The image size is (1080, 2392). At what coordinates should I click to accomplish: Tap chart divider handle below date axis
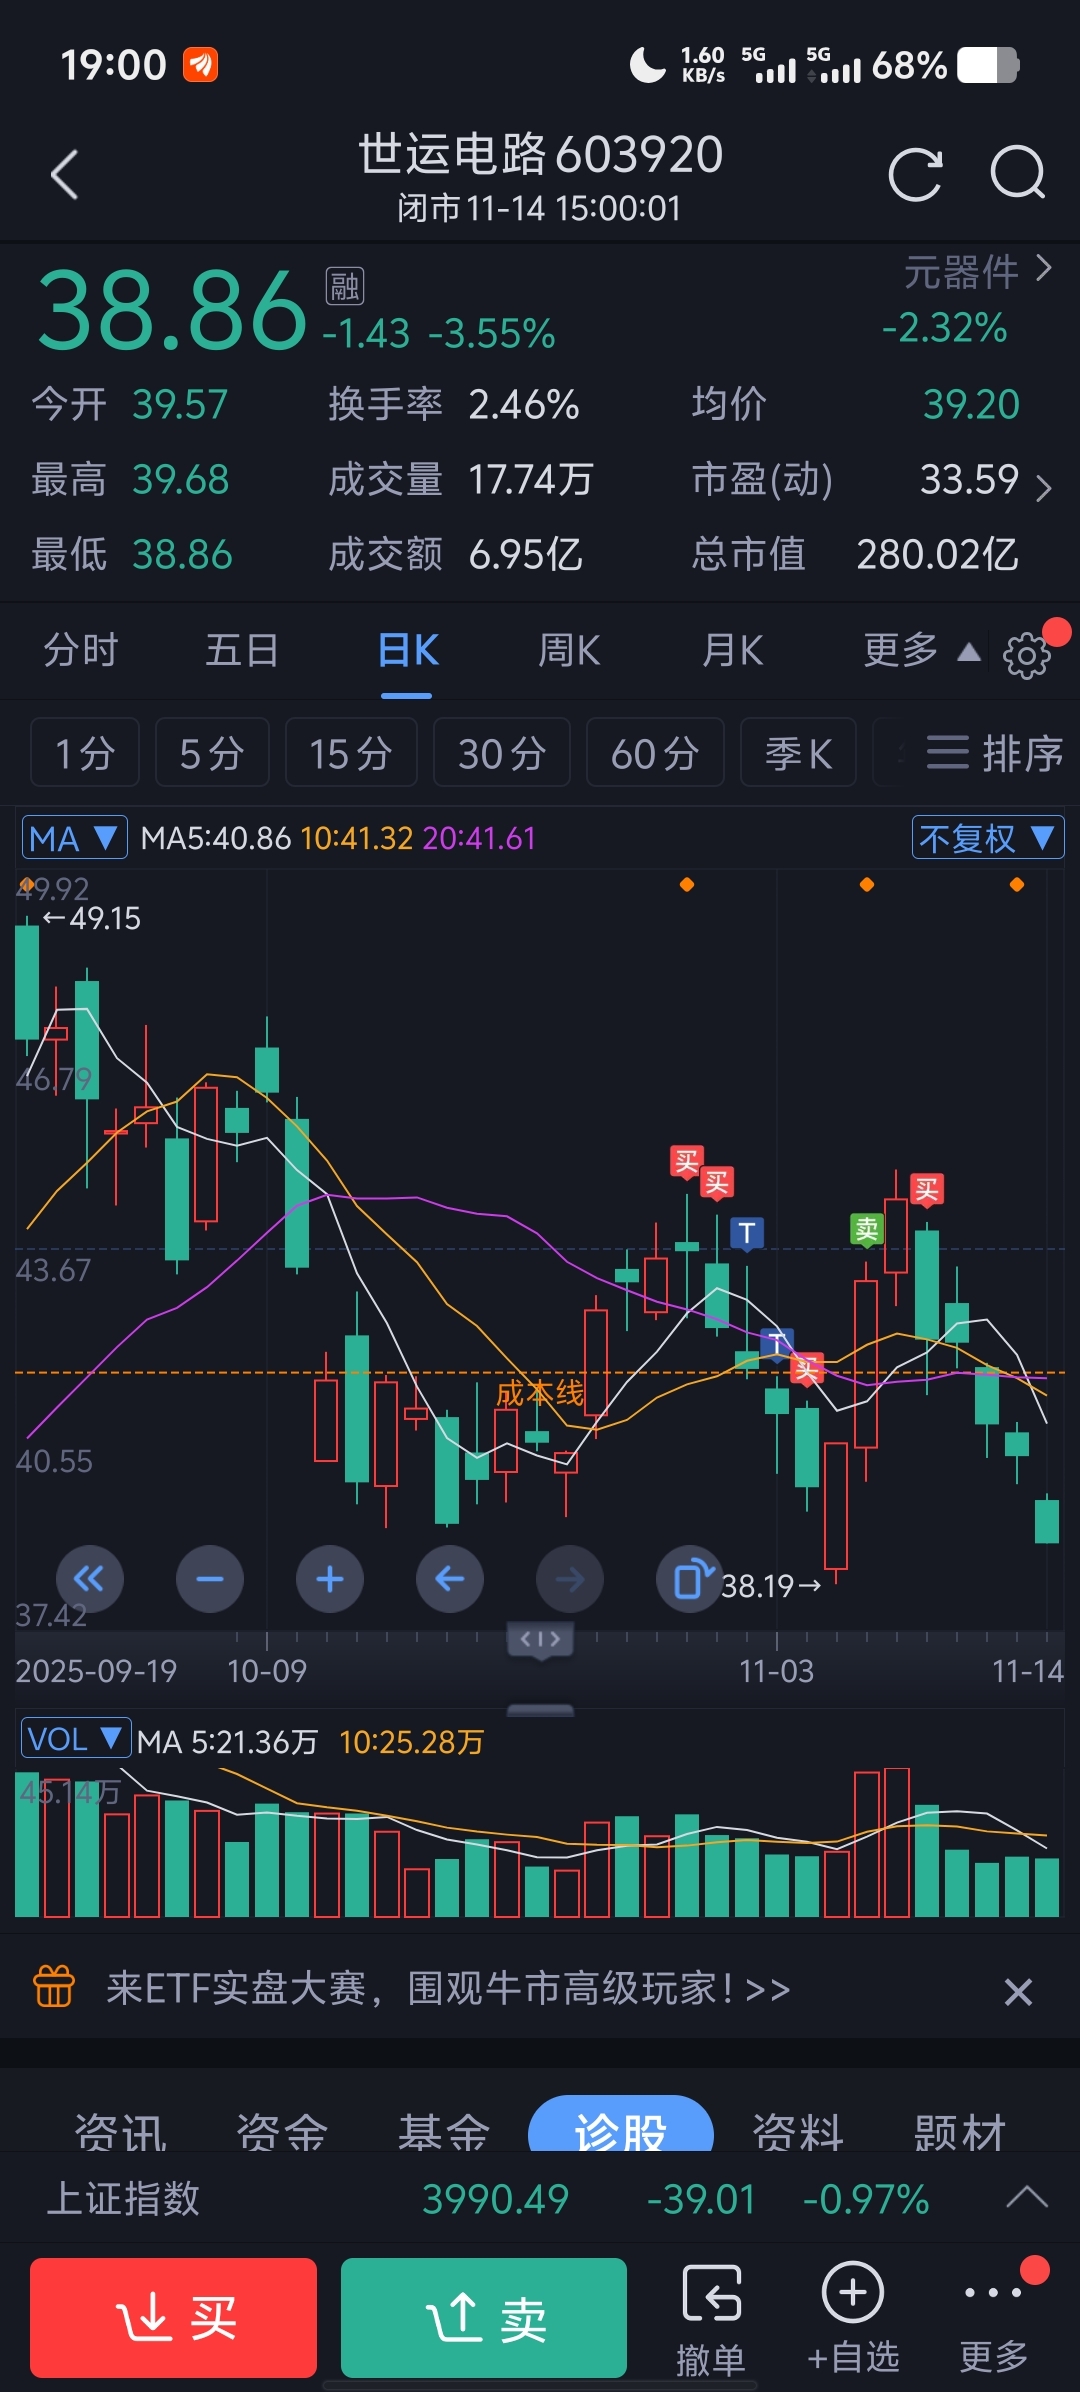[540, 1709]
